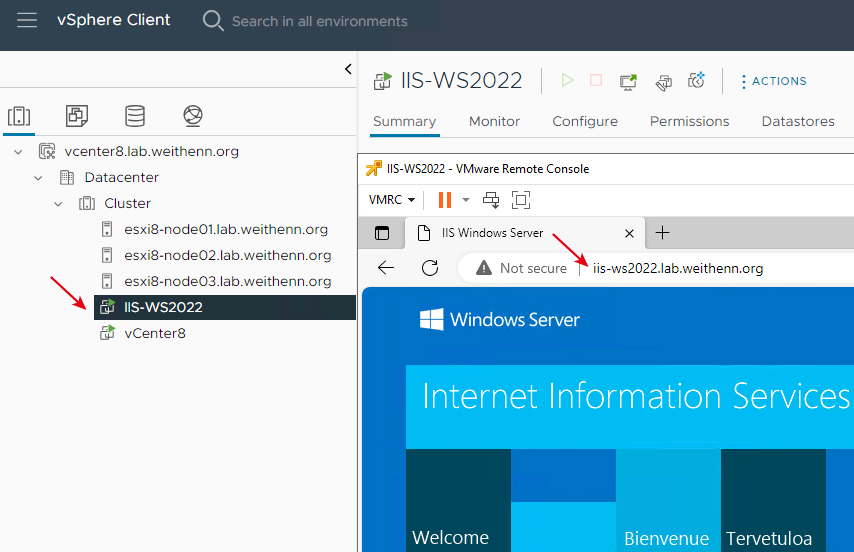Click the esxi8-node03 host icon
This screenshot has height=552, width=854.
107,281
